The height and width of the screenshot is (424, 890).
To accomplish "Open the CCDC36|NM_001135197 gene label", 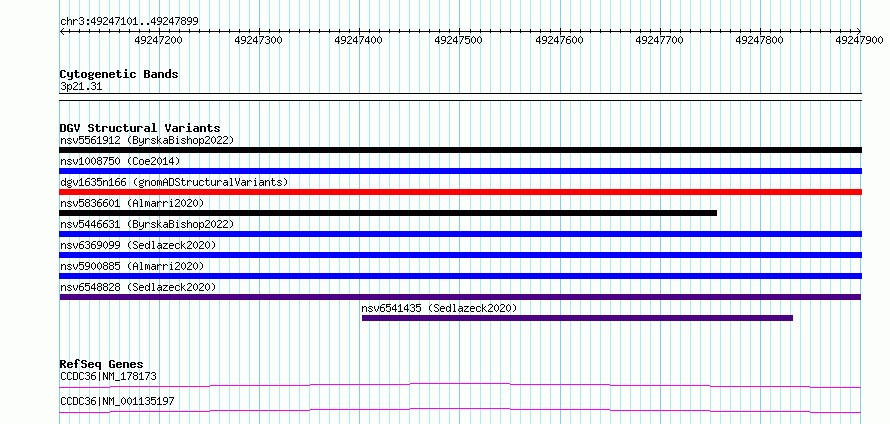I will [x=117, y=401].
